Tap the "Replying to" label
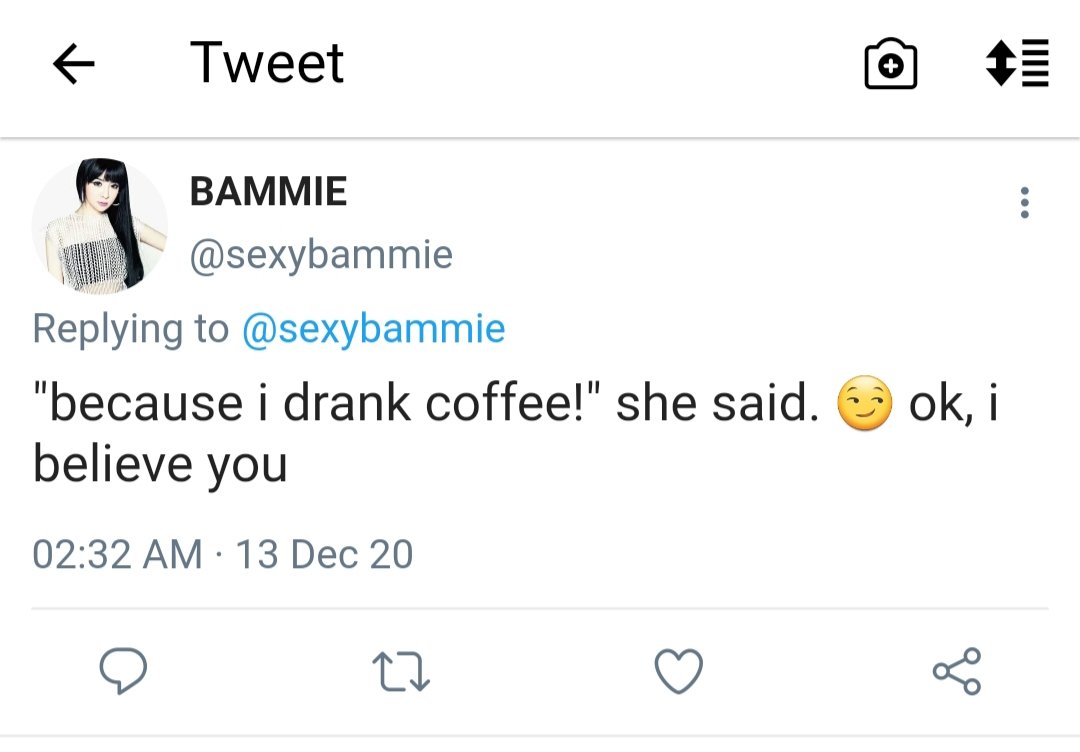Viewport: 1080px width, 752px height. (x=130, y=328)
